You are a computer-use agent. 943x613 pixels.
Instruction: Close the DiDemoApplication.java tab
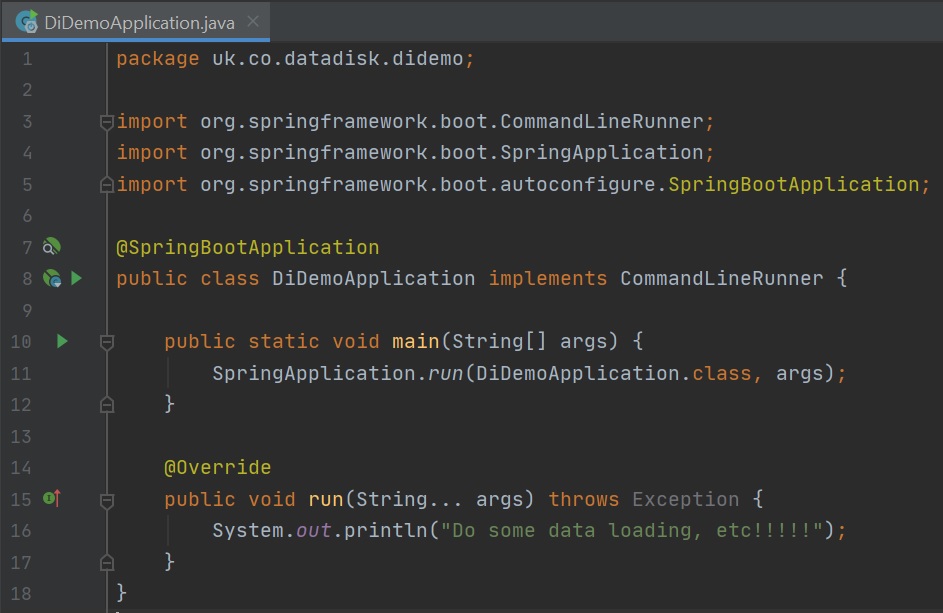[254, 22]
